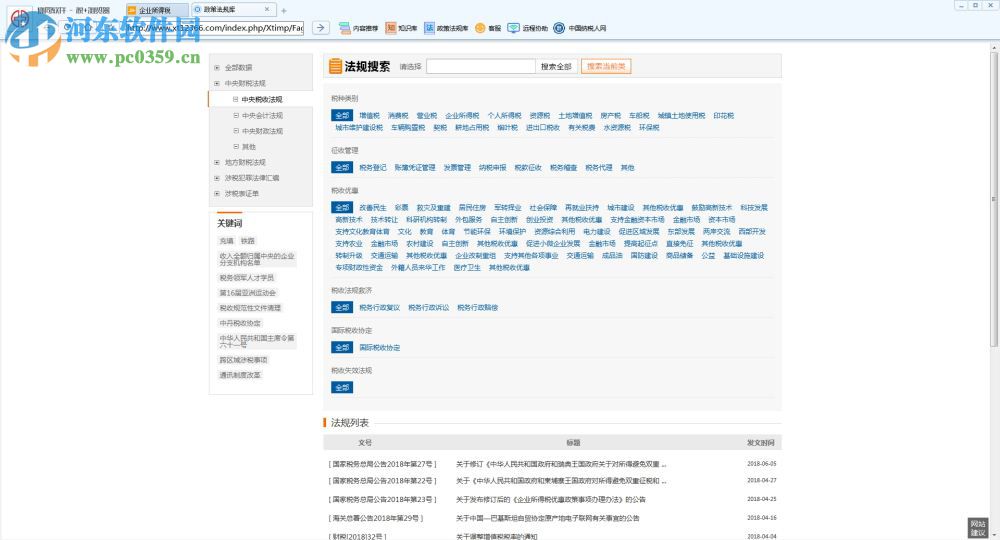The image size is (1000, 540).
Task: Filter by 印花税 tax type
Action: 724,115
